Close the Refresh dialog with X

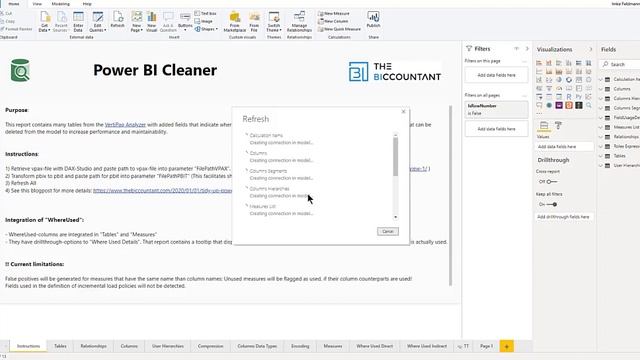tap(403, 111)
